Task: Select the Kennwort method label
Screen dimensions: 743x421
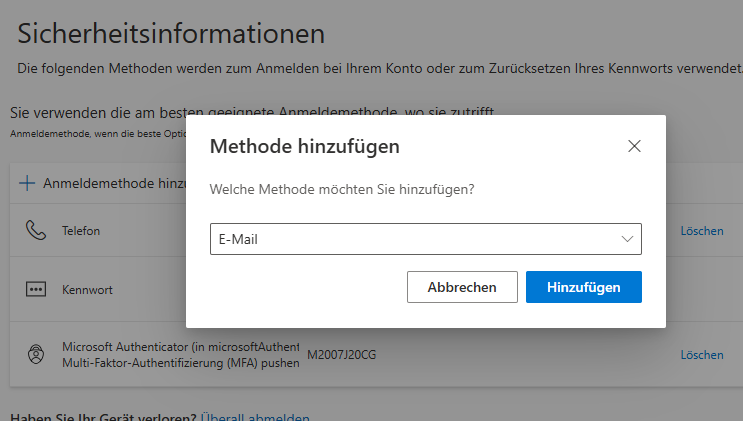Action: [87, 289]
